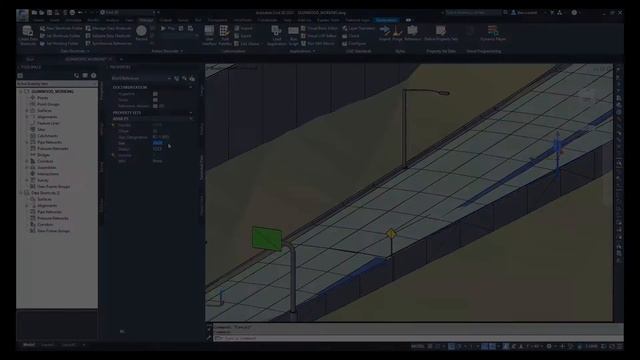Click the application menu button
640x360 pixels.
click(x=22, y=15)
